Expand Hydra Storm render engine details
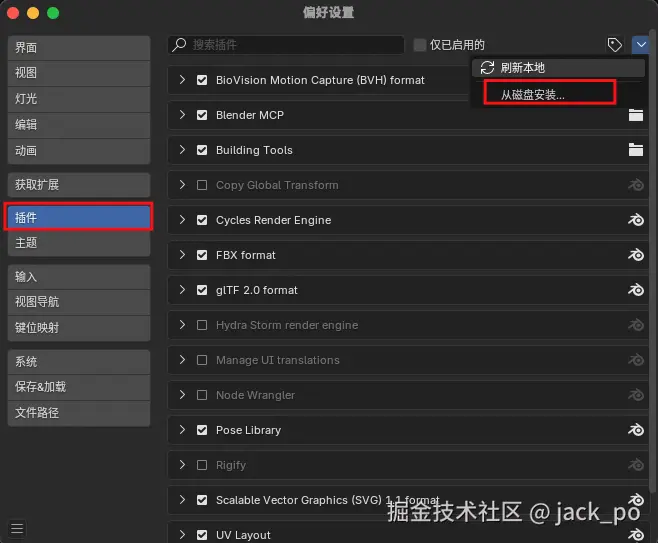The height and width of the screenshot is (543, 658). point(182,324)
